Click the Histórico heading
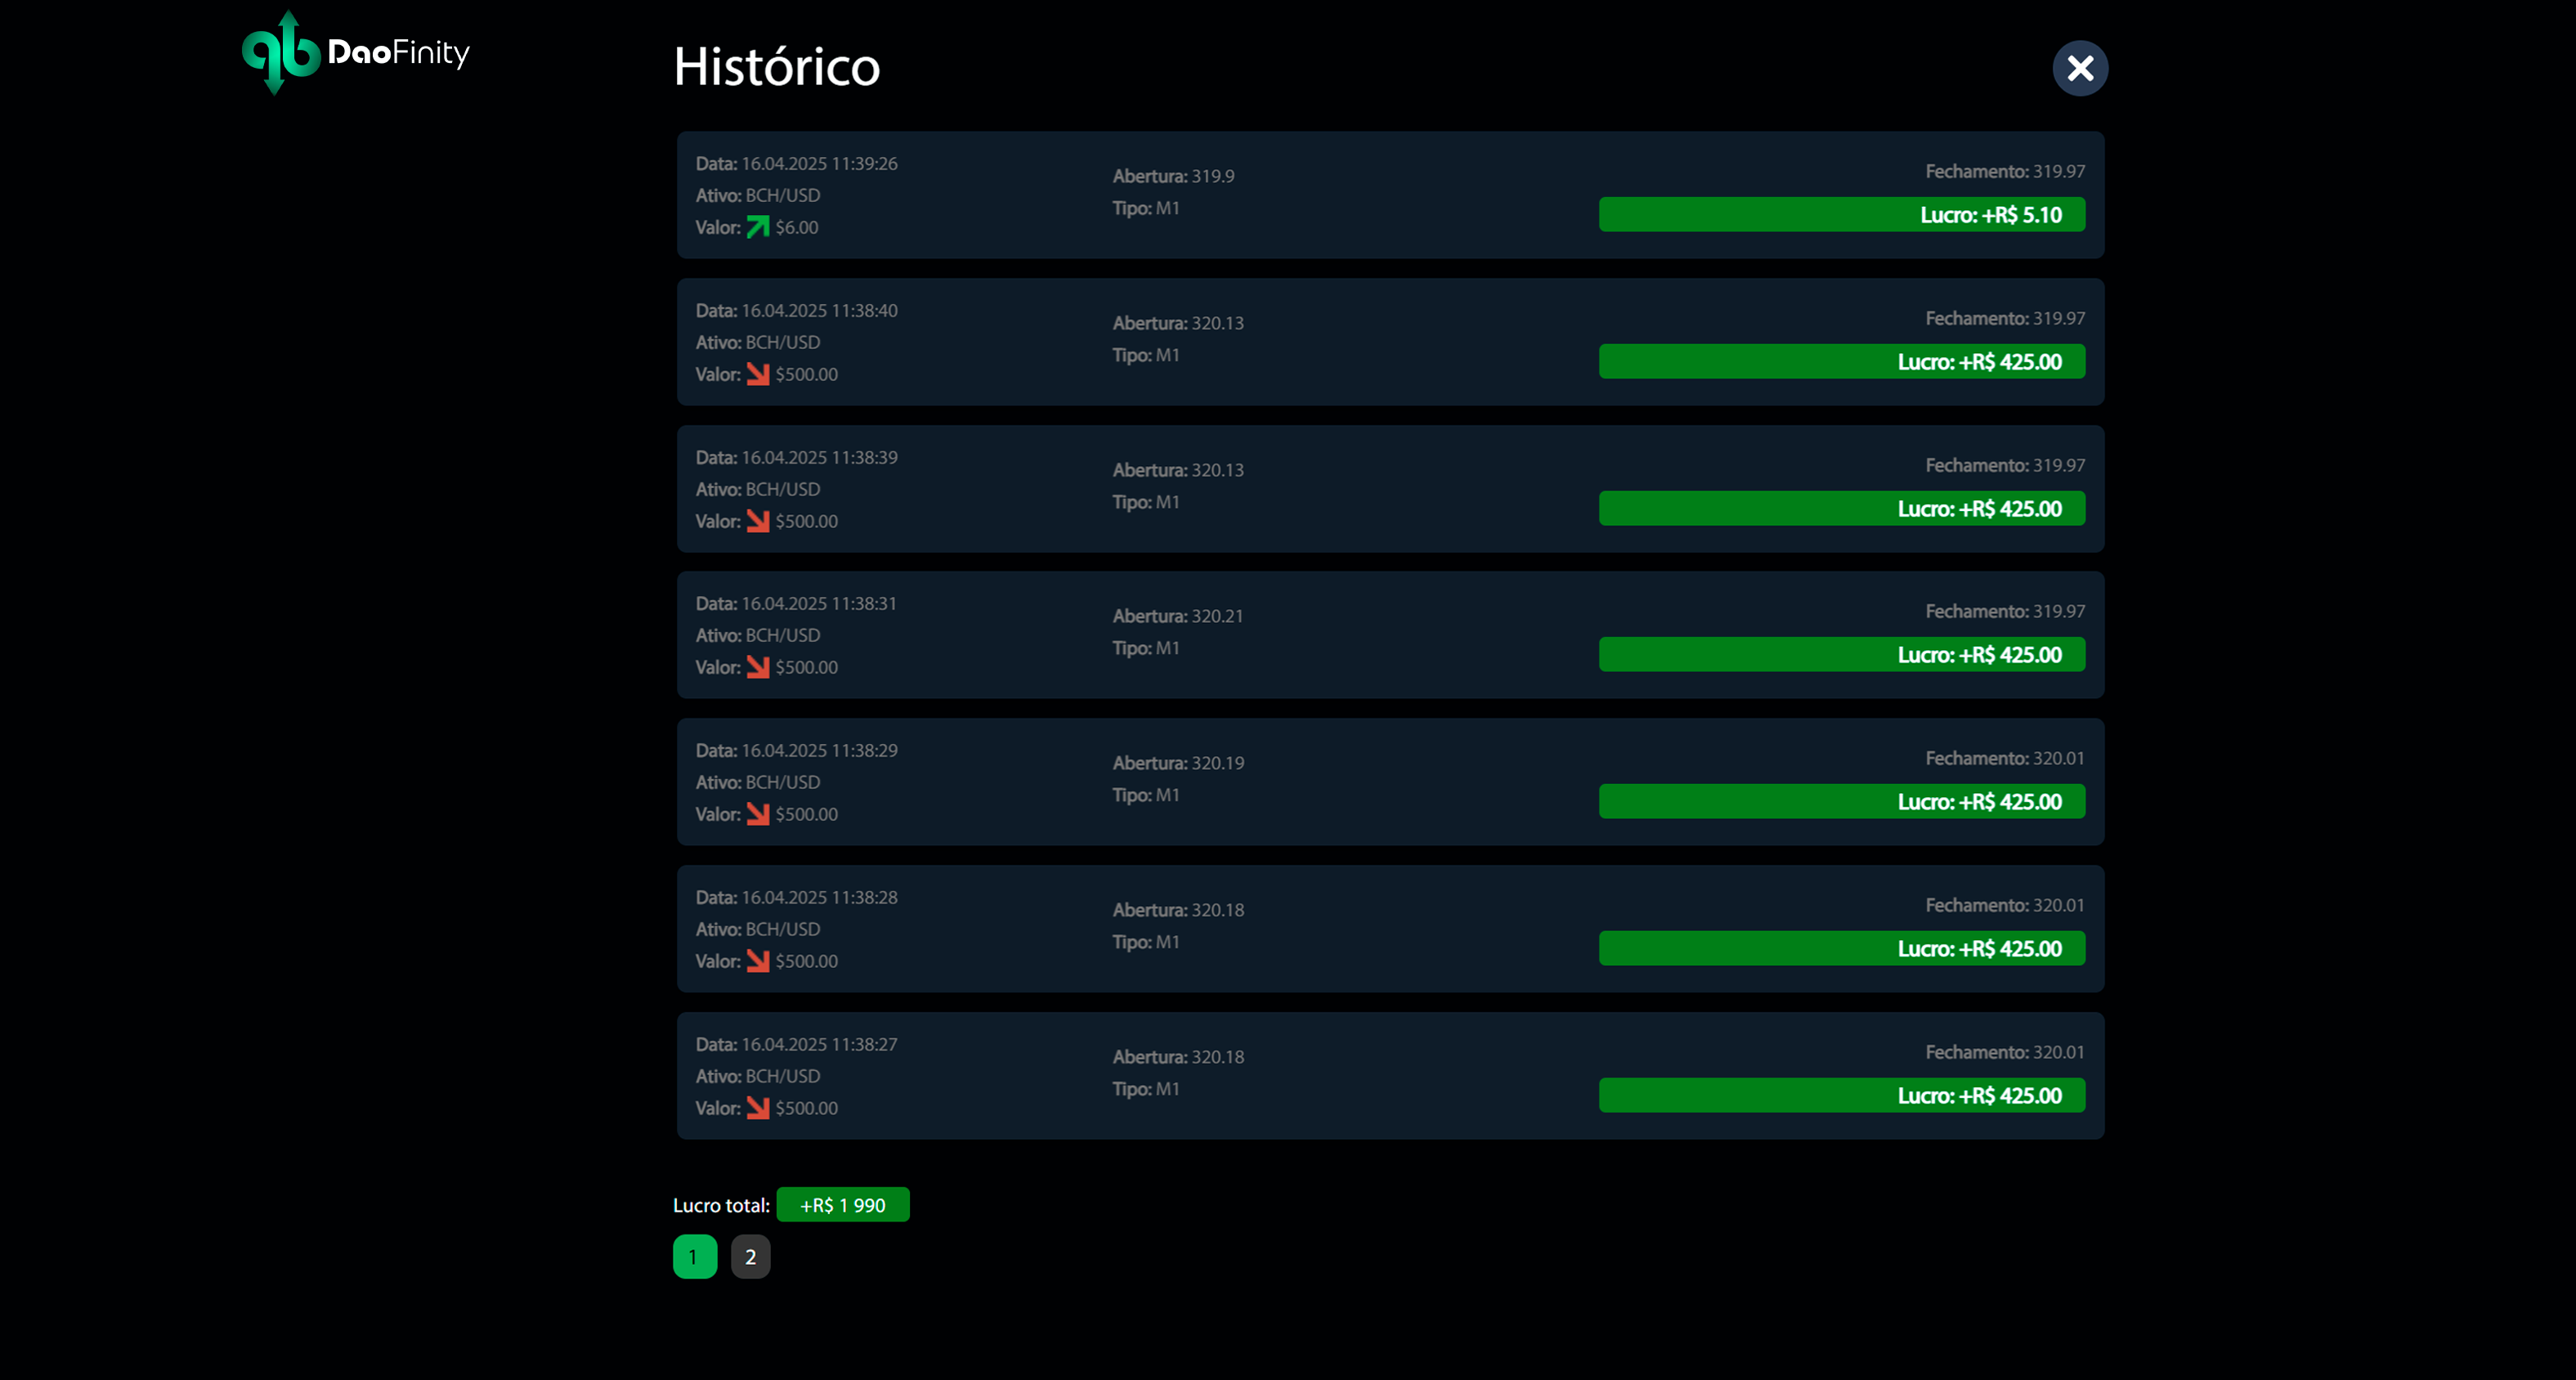Image resolution: width=2576 pixels, height=1380 pixels. tap(777, 67)
